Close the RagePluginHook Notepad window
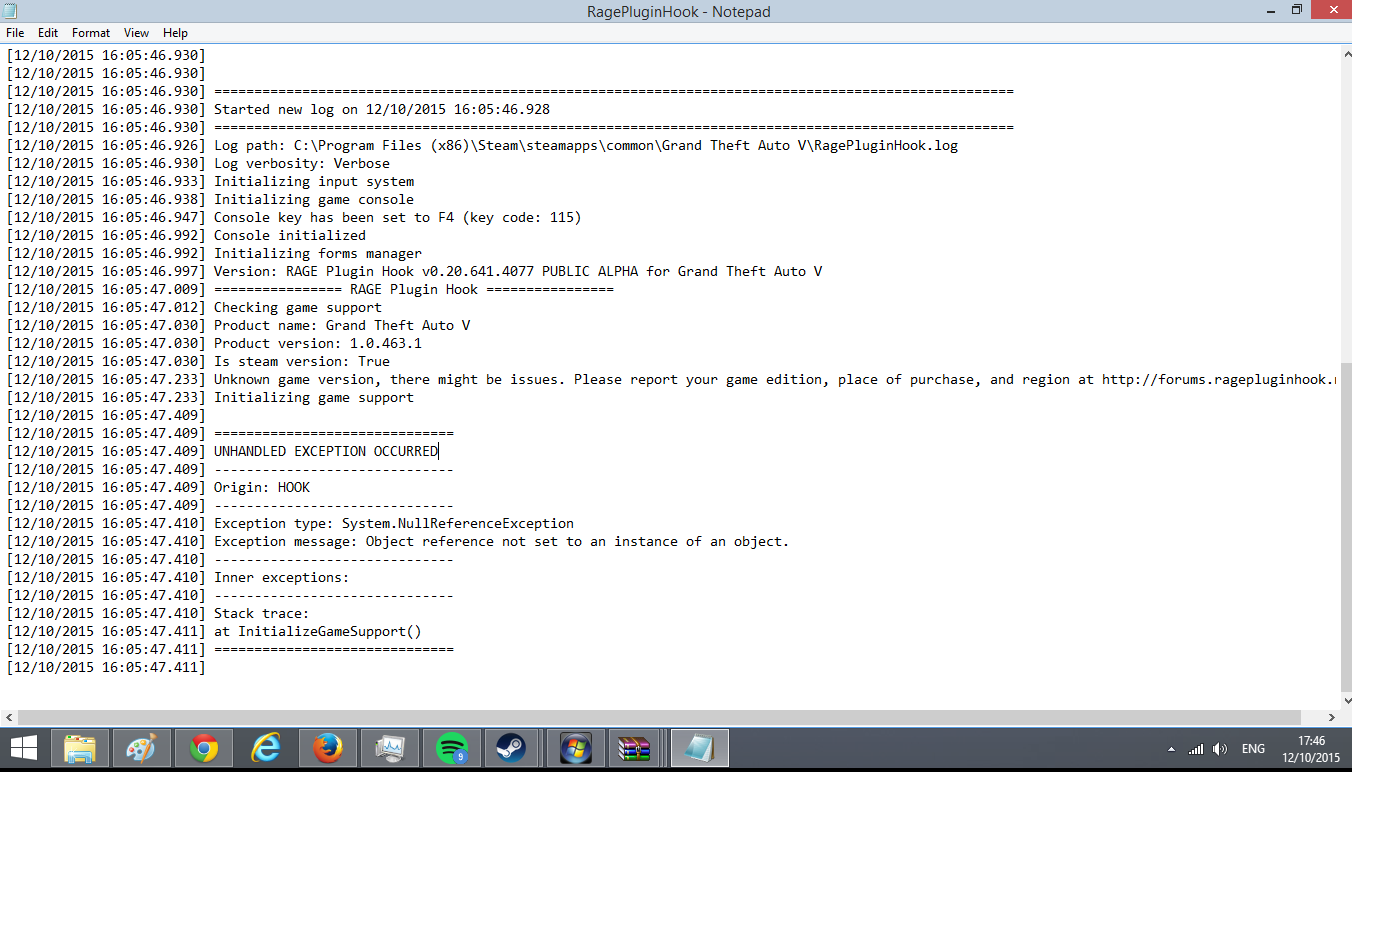1390x948 pixels. (1333, 10)
